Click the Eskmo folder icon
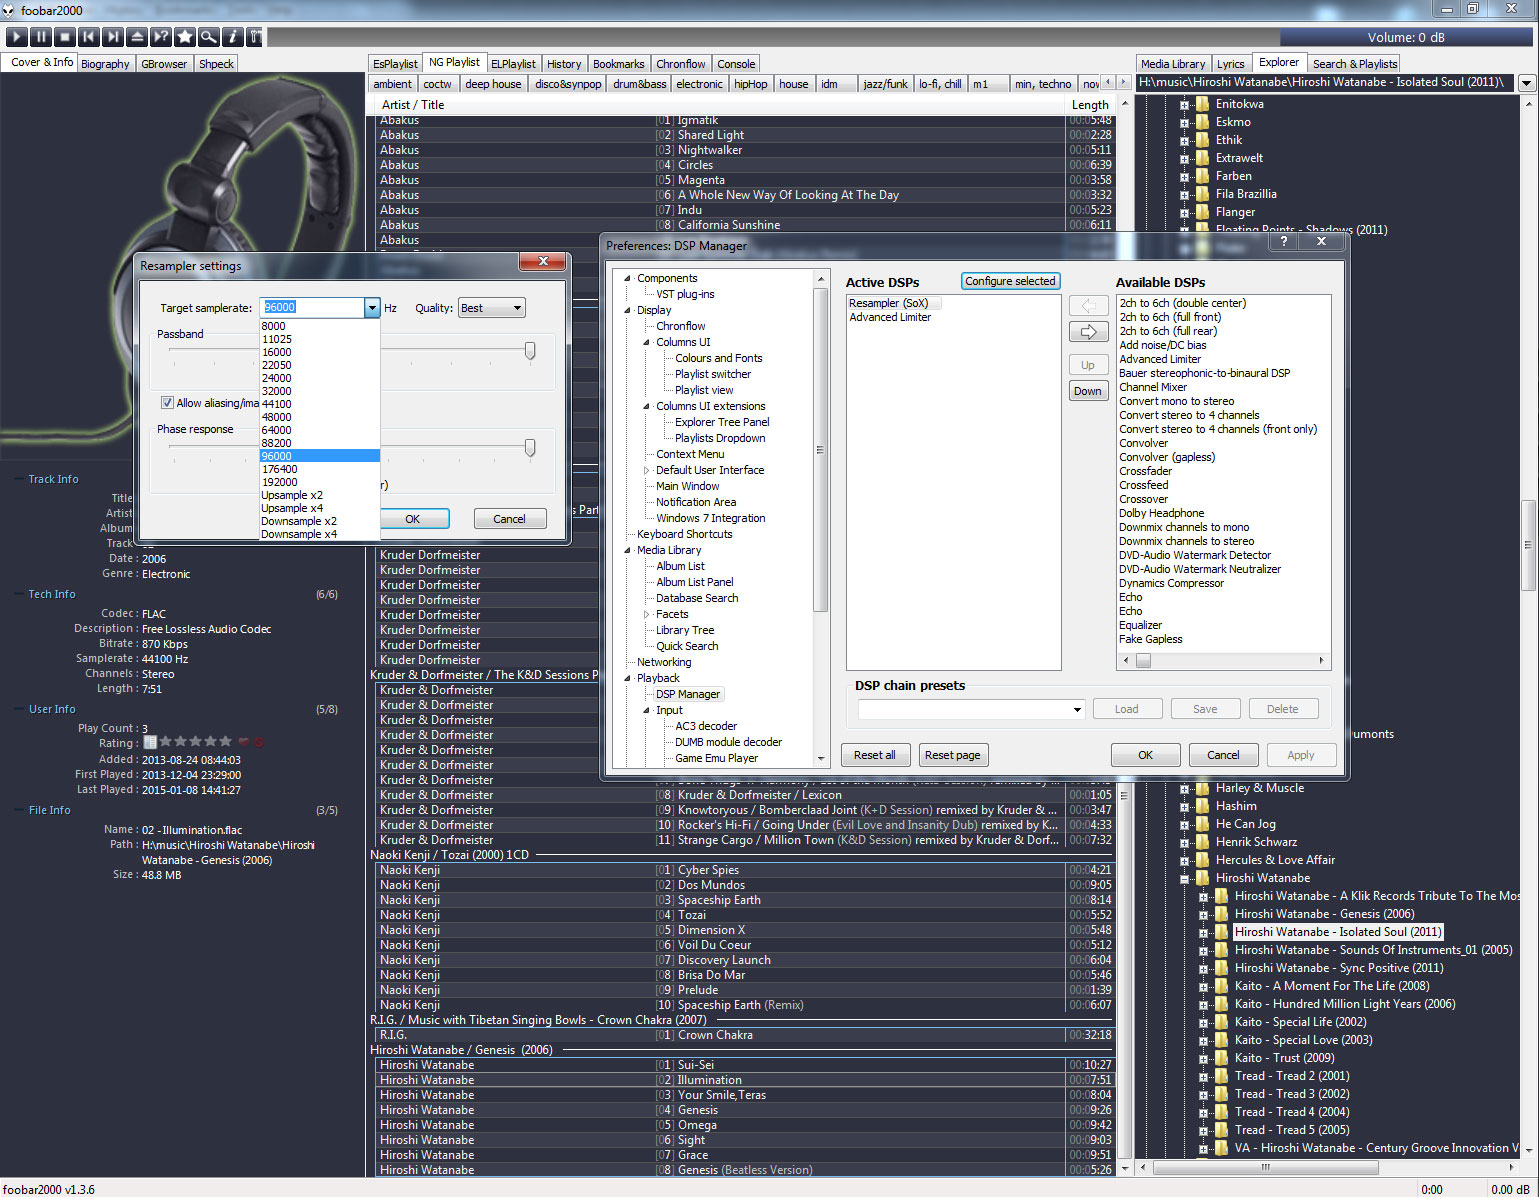Screen dimensions: 1539x1197 [x=1202, y=122]
